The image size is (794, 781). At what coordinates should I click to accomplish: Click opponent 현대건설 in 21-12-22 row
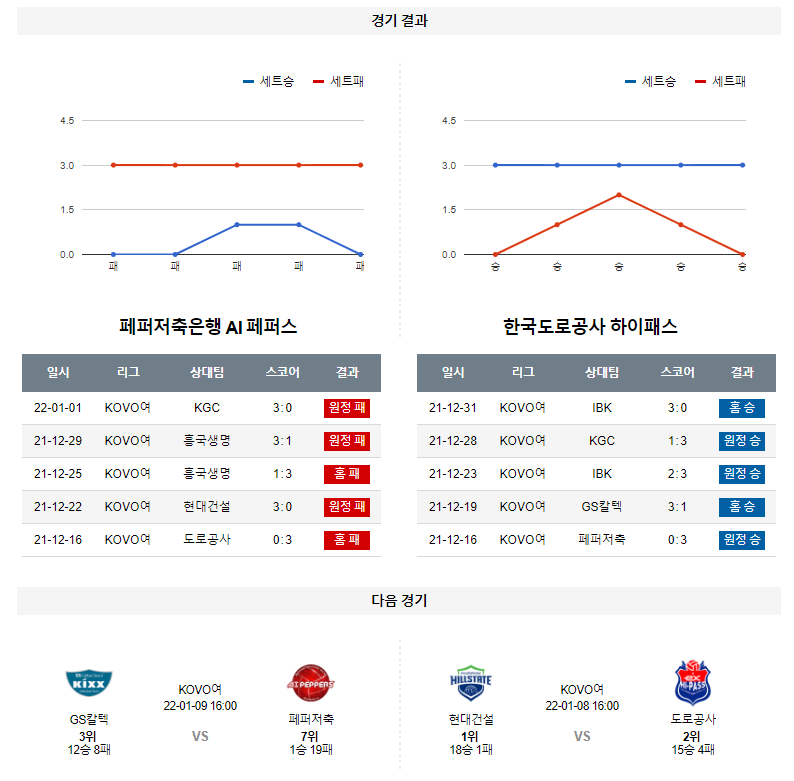click(x=207, y=506)
